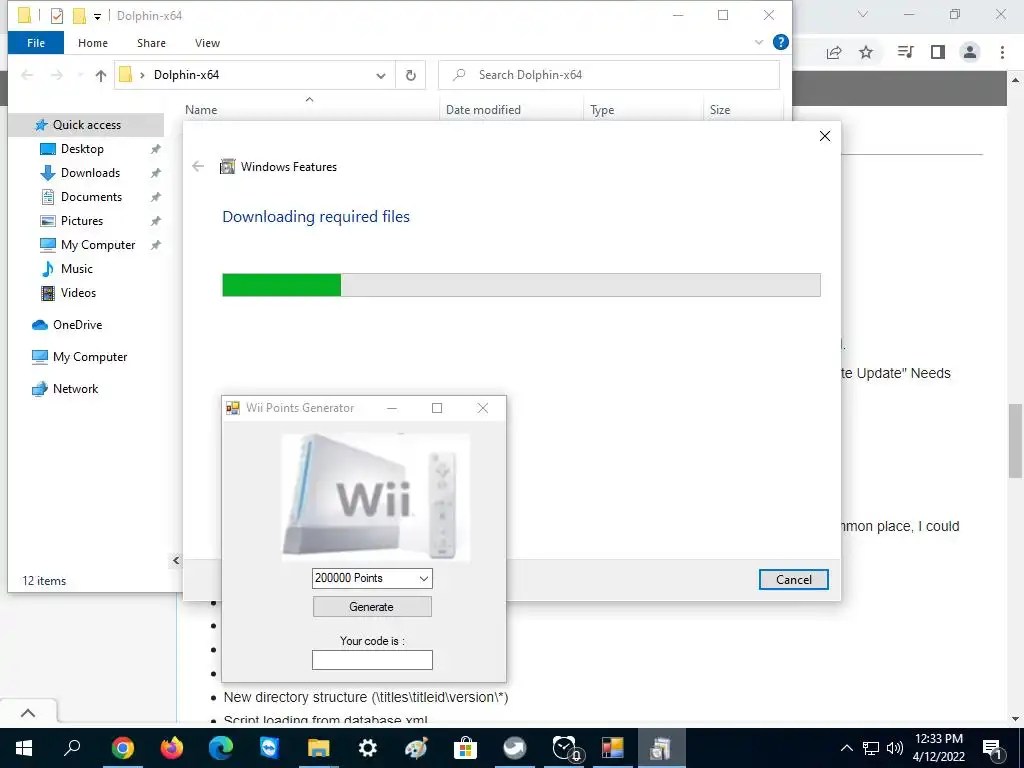Go up one folder level in Explorer
This screenshot has width=1024, height=768.
[101, 75]
